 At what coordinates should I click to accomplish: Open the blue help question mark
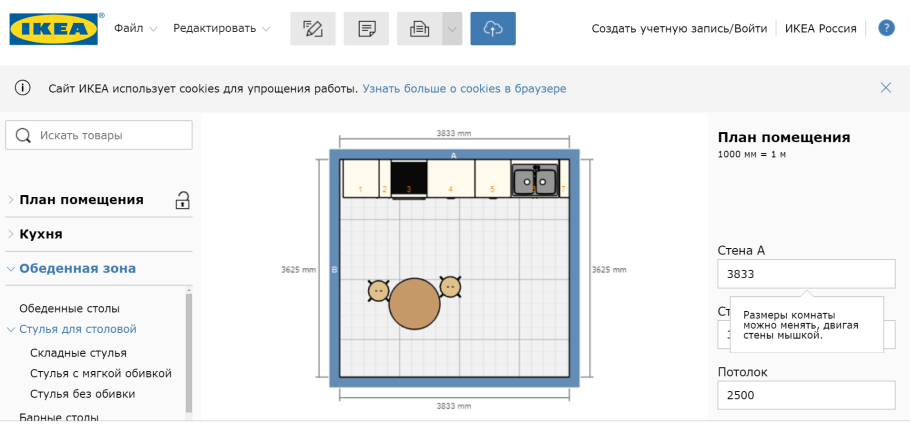(885, 29)
